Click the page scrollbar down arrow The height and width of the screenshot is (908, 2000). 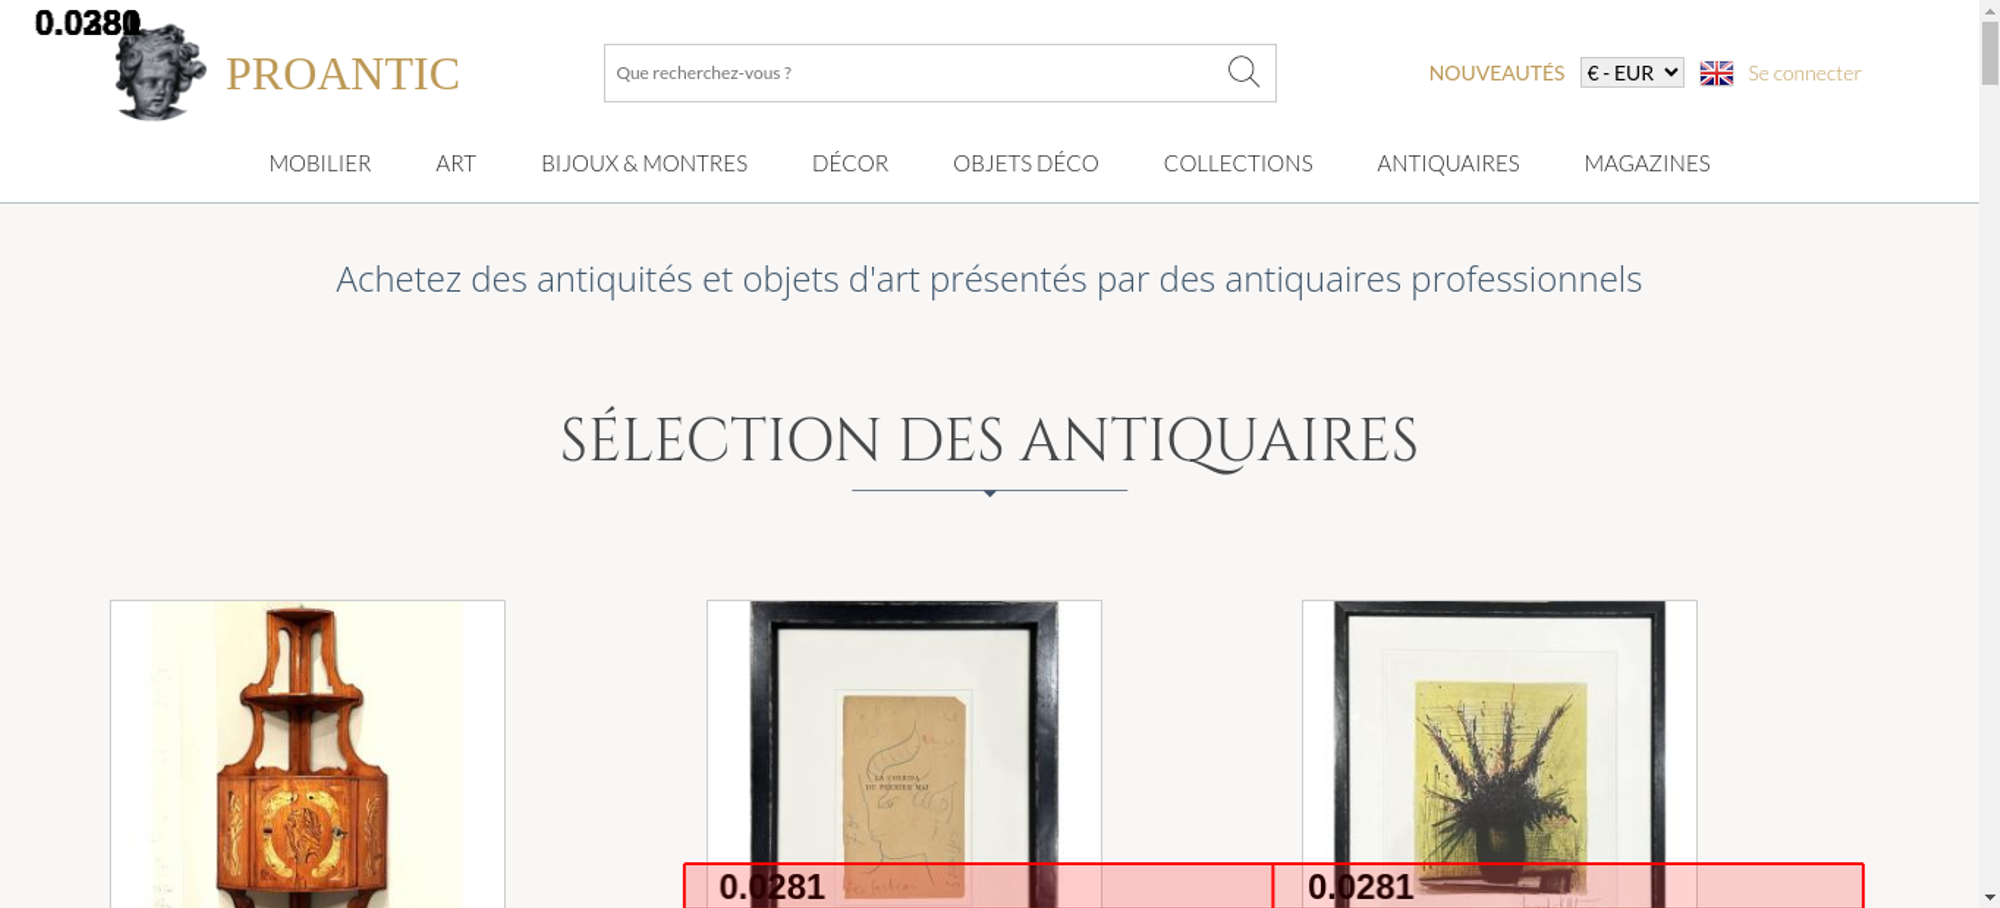pyautogui.click(x=1989, y=897)
